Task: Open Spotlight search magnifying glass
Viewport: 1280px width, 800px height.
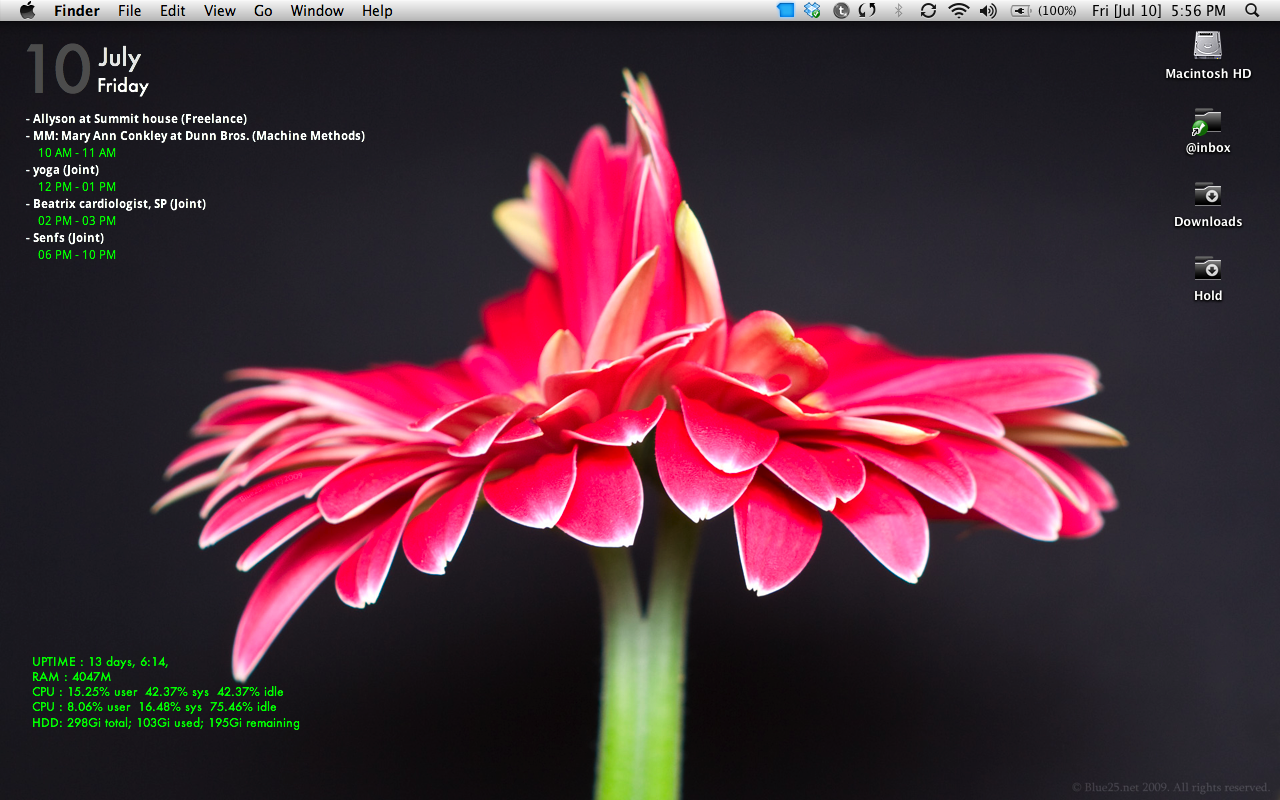Action: (x=1252, y=11)
